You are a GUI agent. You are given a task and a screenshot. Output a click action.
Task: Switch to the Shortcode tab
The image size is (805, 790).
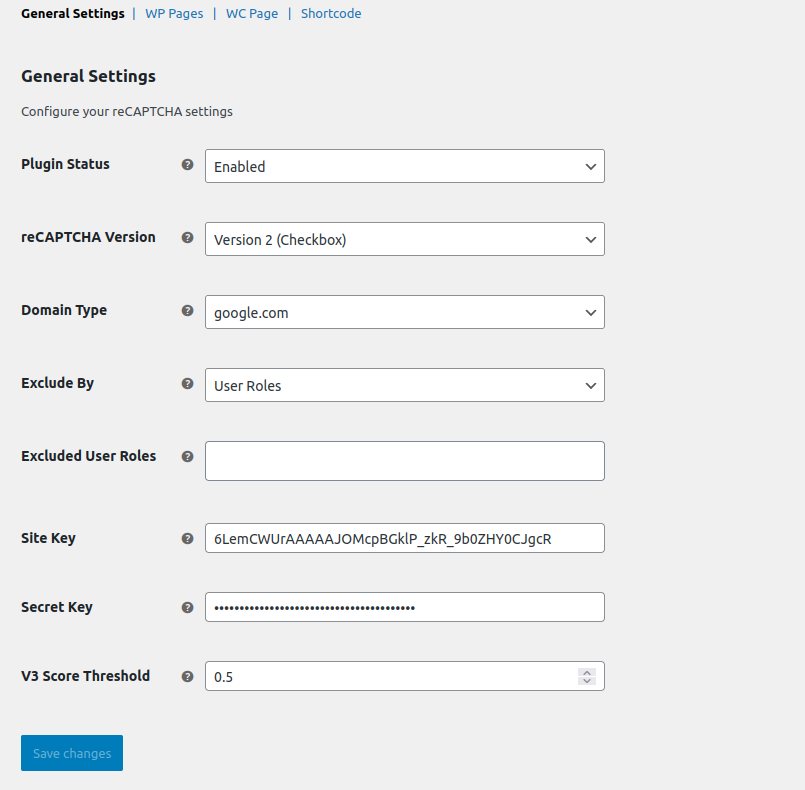[330, 13]
